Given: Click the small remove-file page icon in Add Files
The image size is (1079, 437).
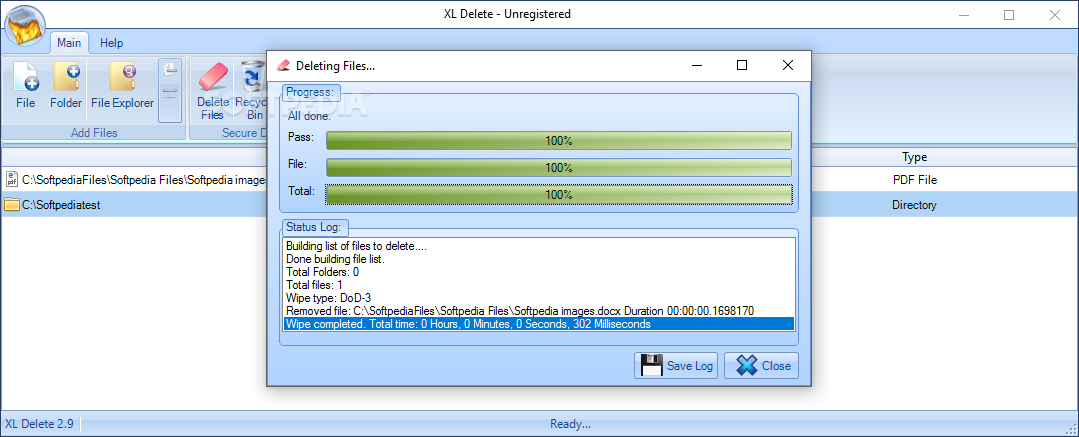Looking at the screenshot, I should coord(170,69).
